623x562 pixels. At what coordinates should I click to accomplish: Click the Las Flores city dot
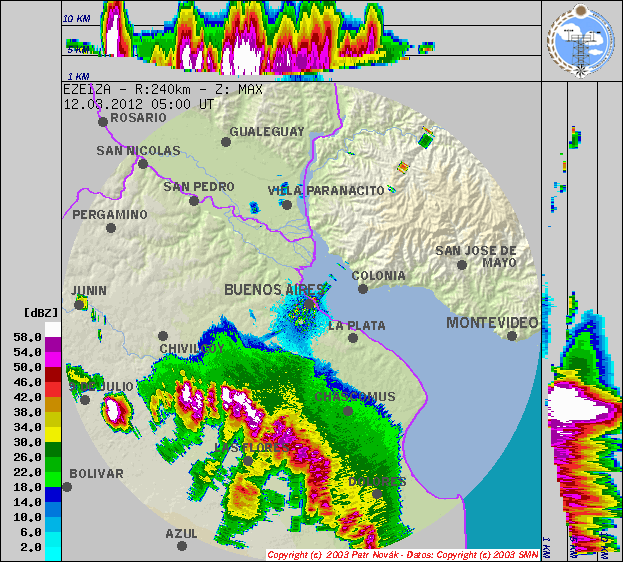click(x=248, y=461)
